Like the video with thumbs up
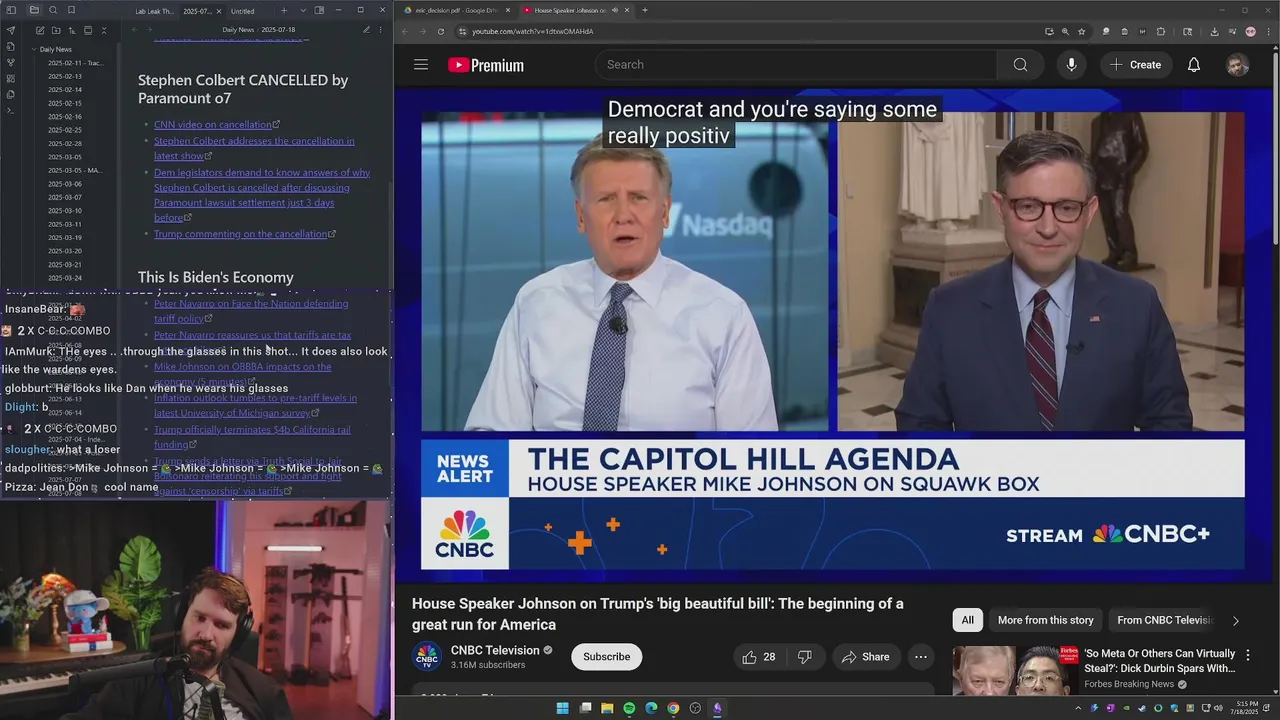This screenshot has width=1280, height=720. [x=760, y=656]
